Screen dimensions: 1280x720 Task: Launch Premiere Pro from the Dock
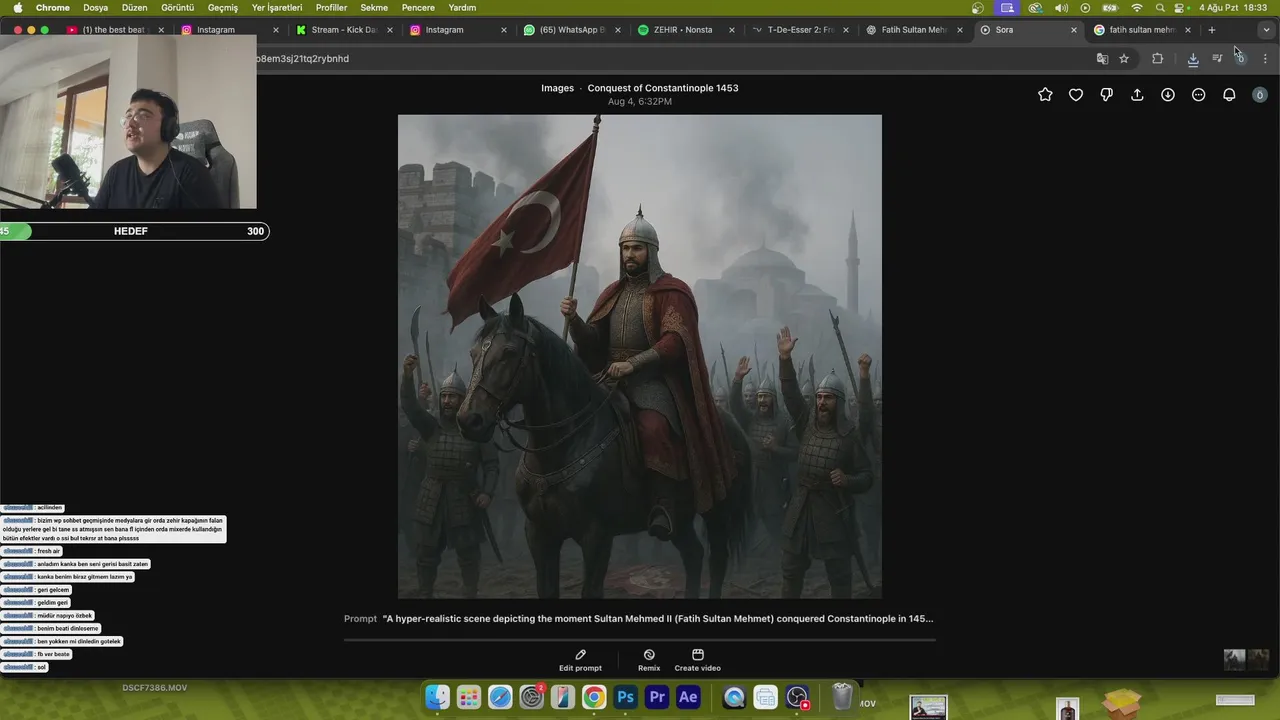pyautogui.click(x=657, y=697)
